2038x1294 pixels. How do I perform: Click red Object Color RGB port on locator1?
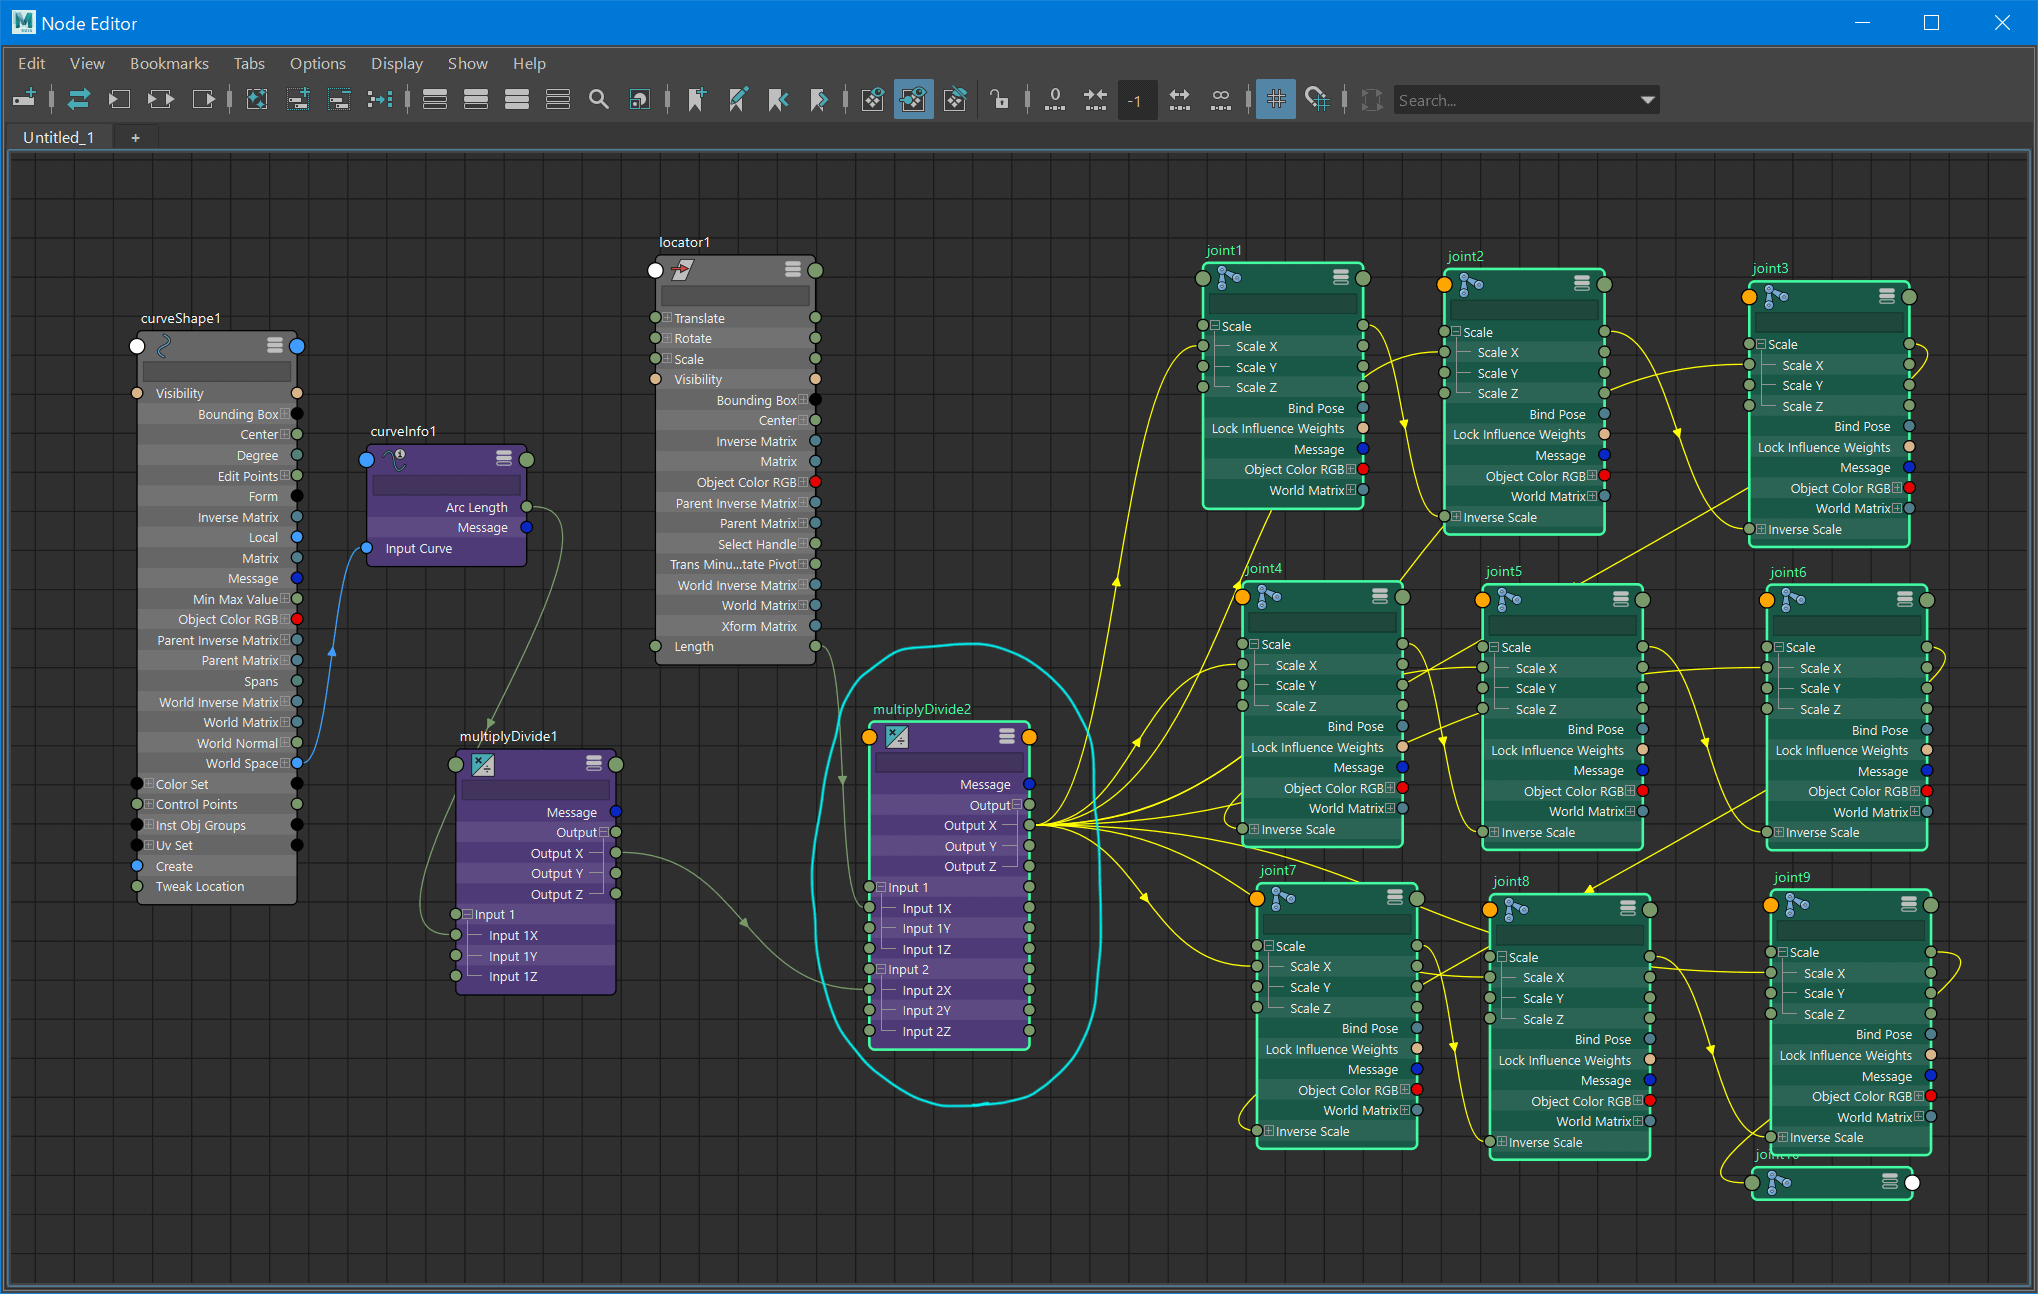[815, 482]
